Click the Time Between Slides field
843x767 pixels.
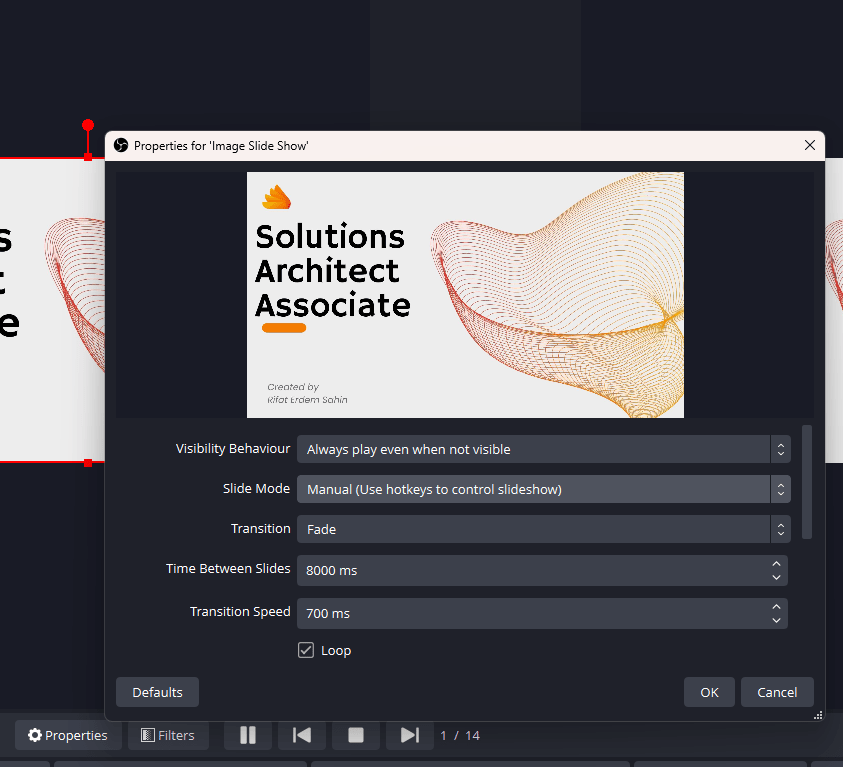[x=542, y=570]
